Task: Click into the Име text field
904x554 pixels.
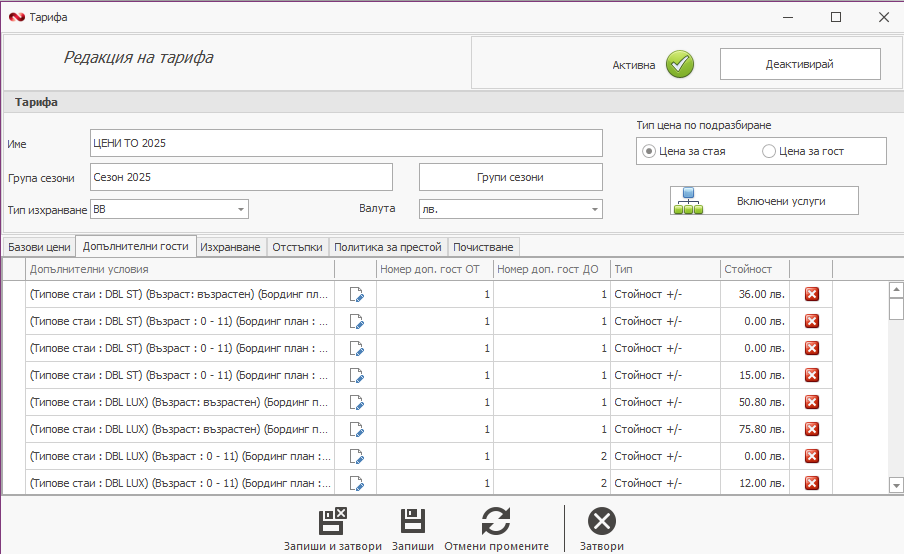Action: [x=346, y=143]
